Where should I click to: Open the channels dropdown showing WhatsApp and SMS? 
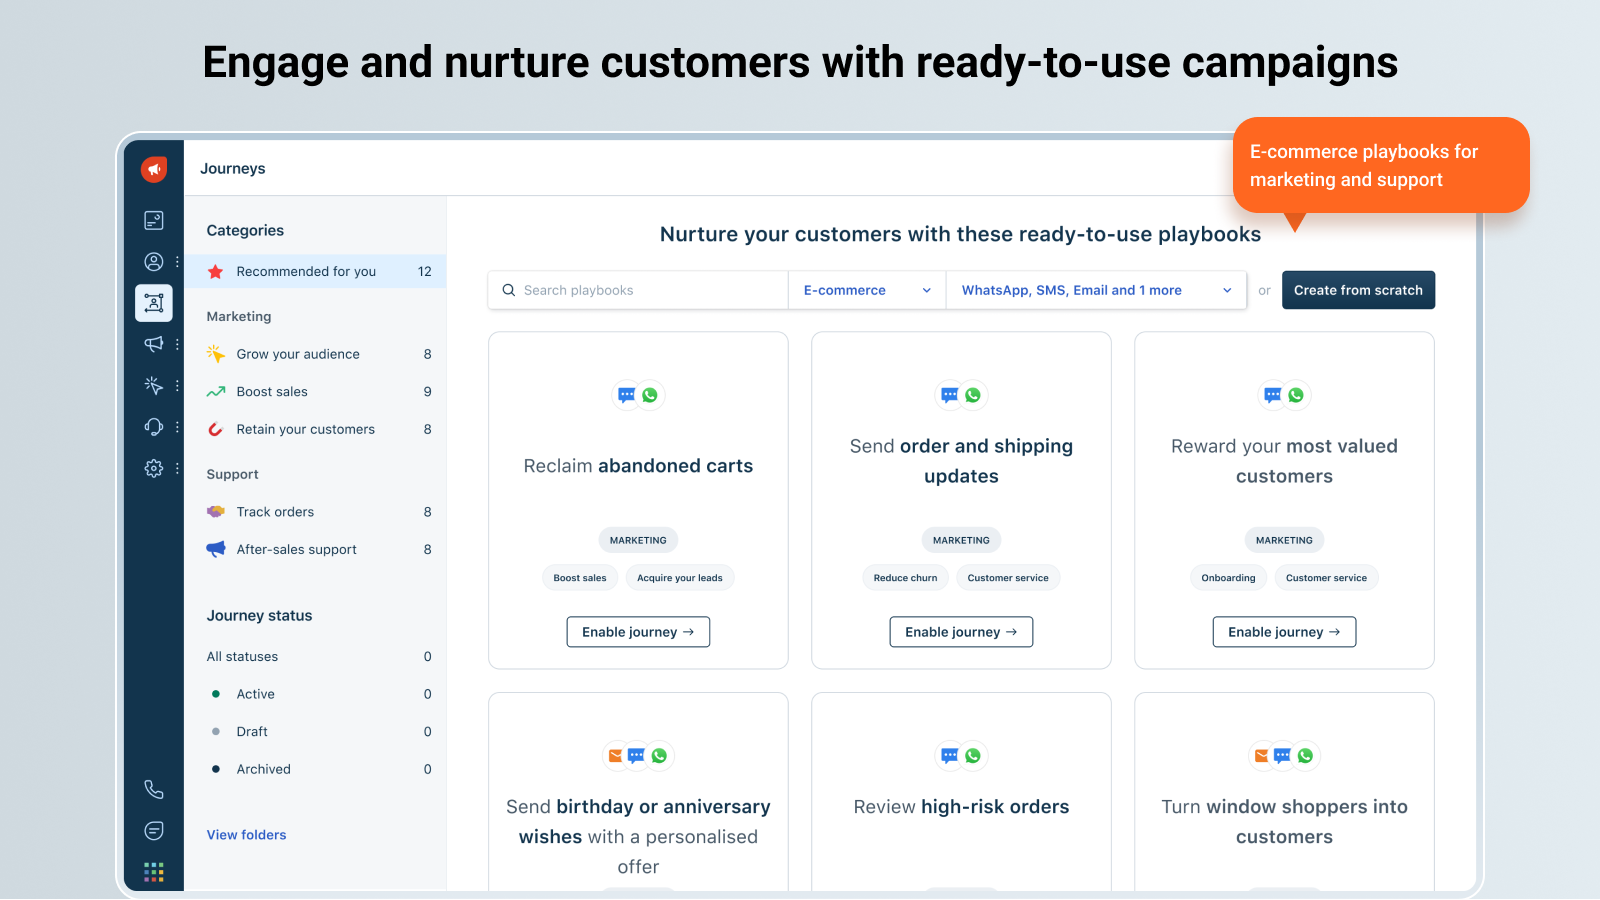pyautogui.click(x=1096, y=290)
